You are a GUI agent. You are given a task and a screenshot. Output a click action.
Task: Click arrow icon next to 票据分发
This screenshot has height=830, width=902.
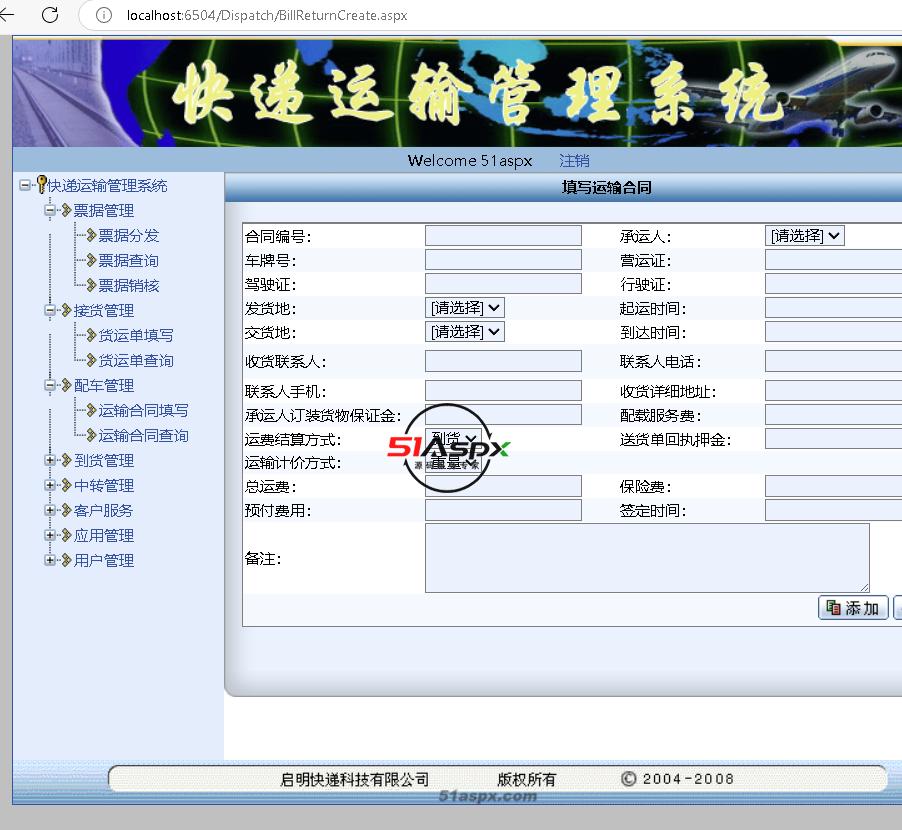pos(91,235)
